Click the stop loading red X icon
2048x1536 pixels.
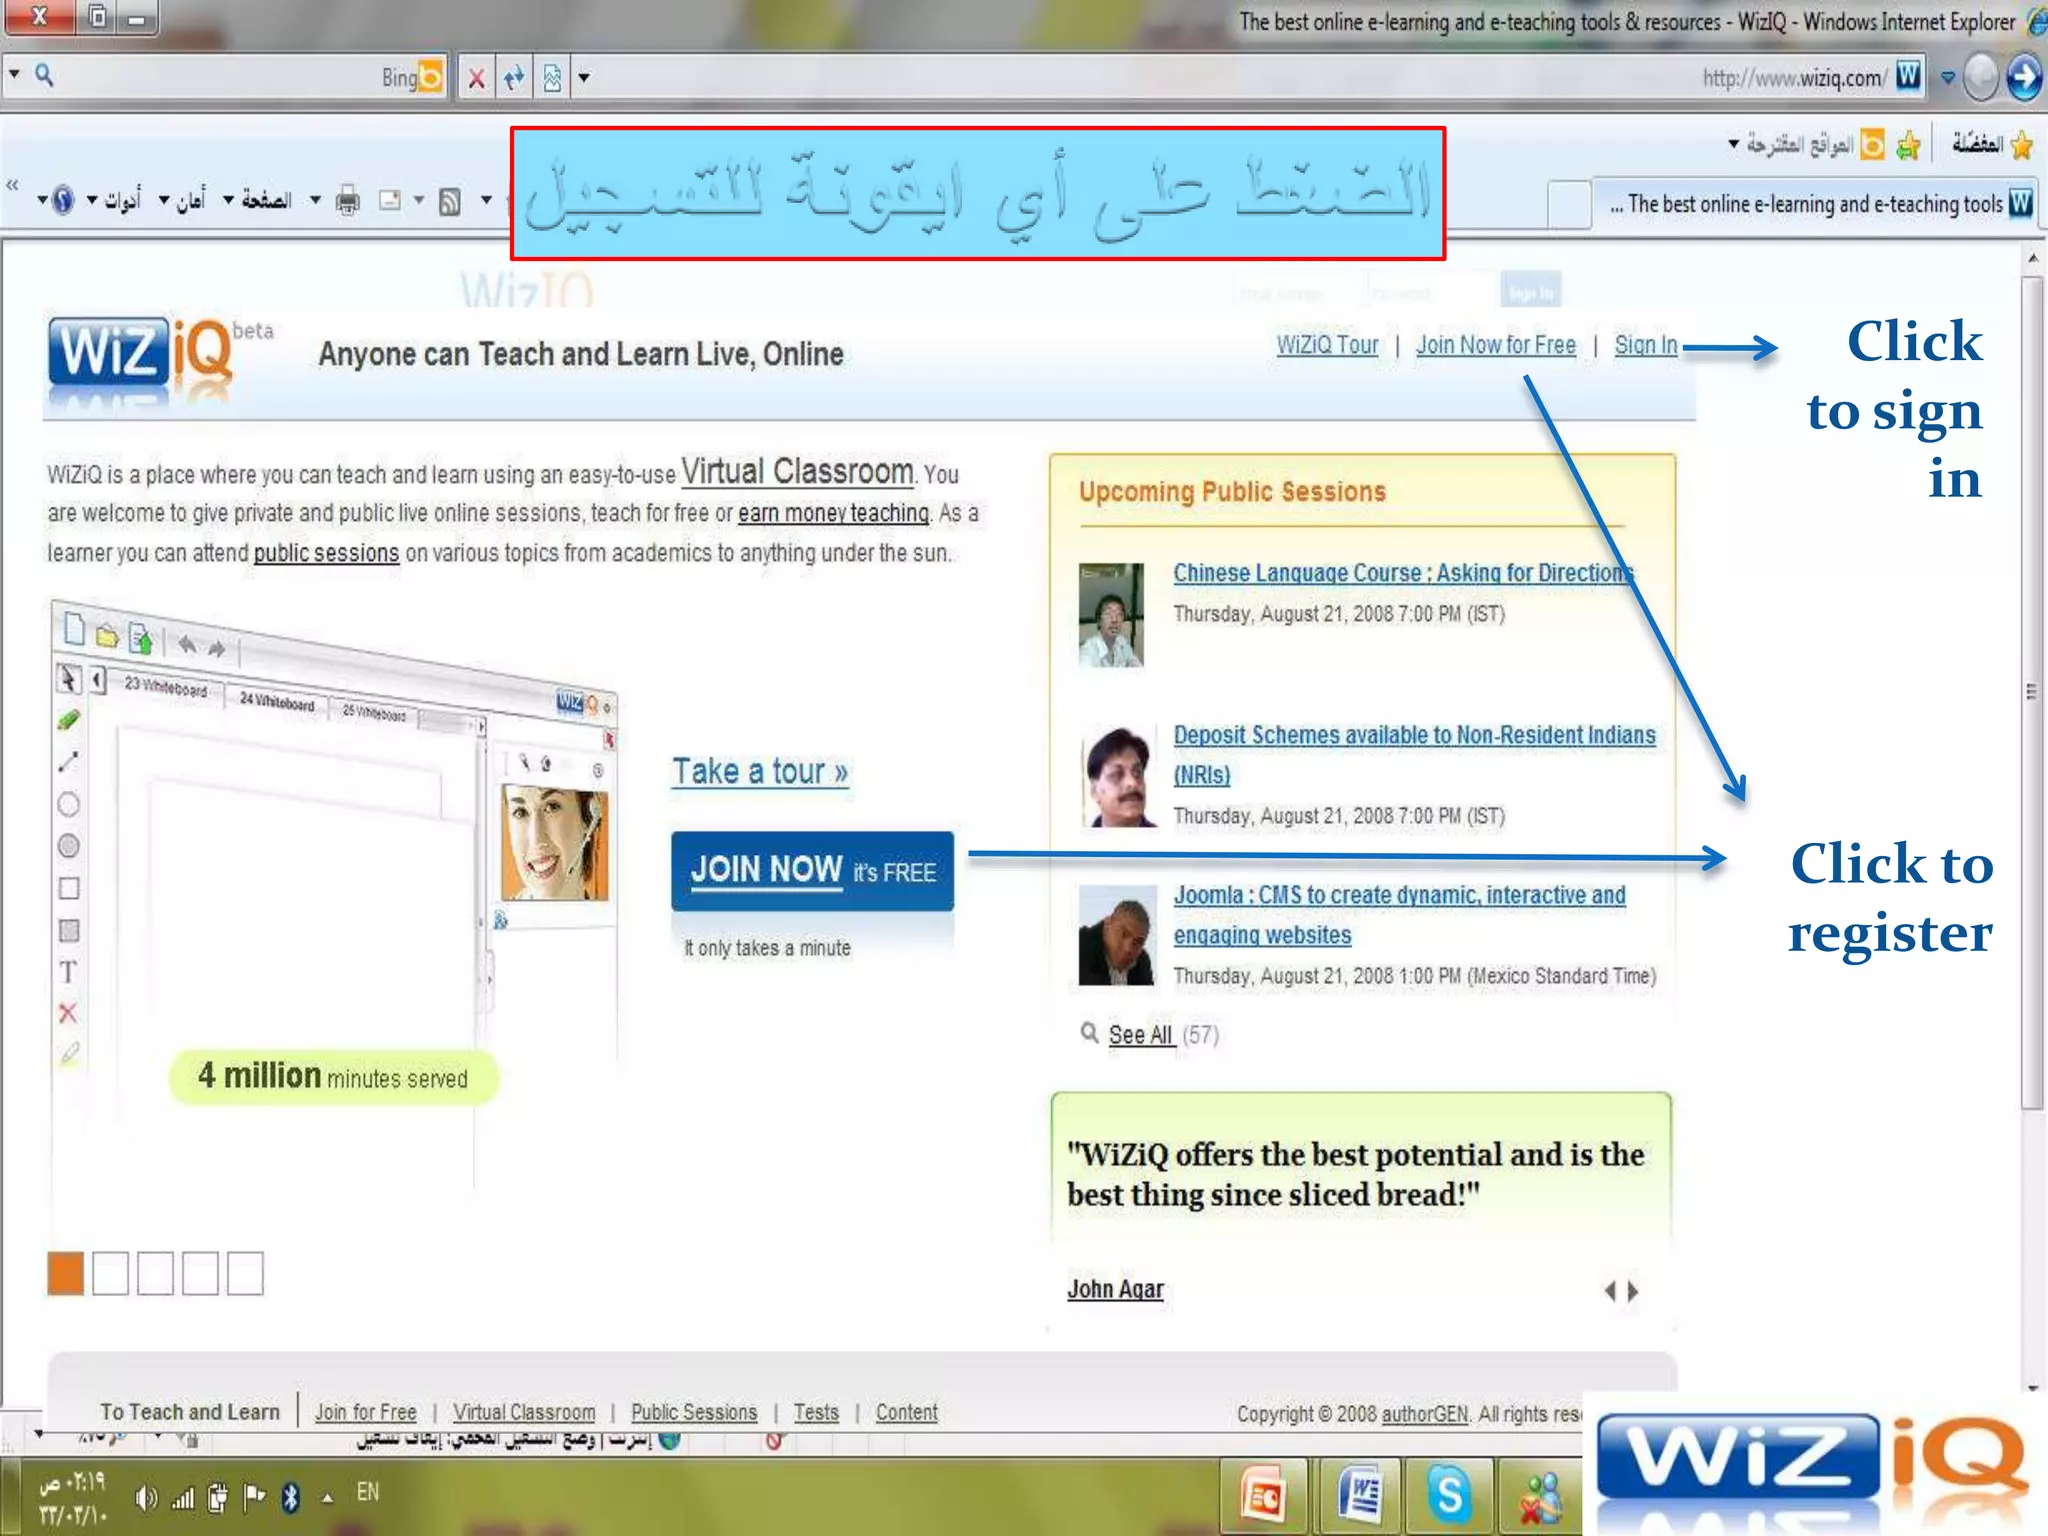click(x=477, y=78)
